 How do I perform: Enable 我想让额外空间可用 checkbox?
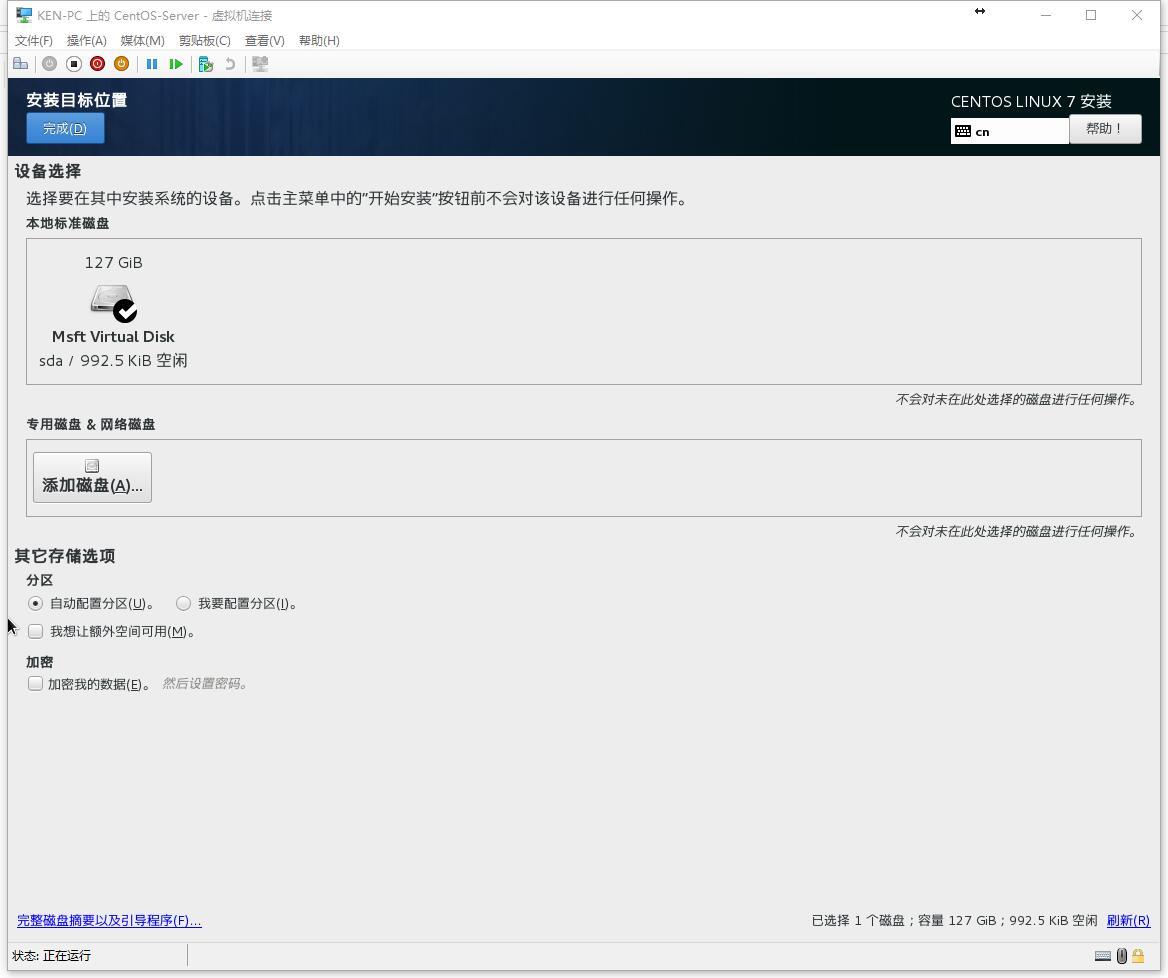(35, 632)
